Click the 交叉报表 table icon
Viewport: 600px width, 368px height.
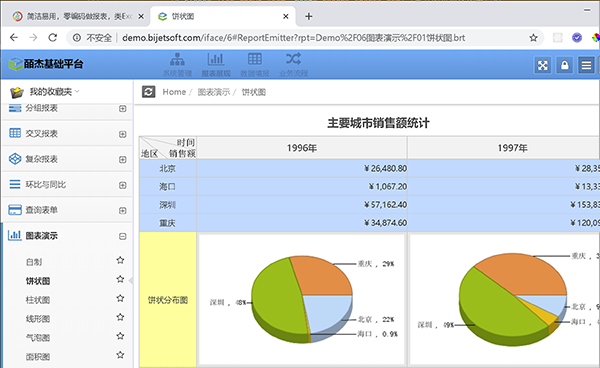(15, 133)
